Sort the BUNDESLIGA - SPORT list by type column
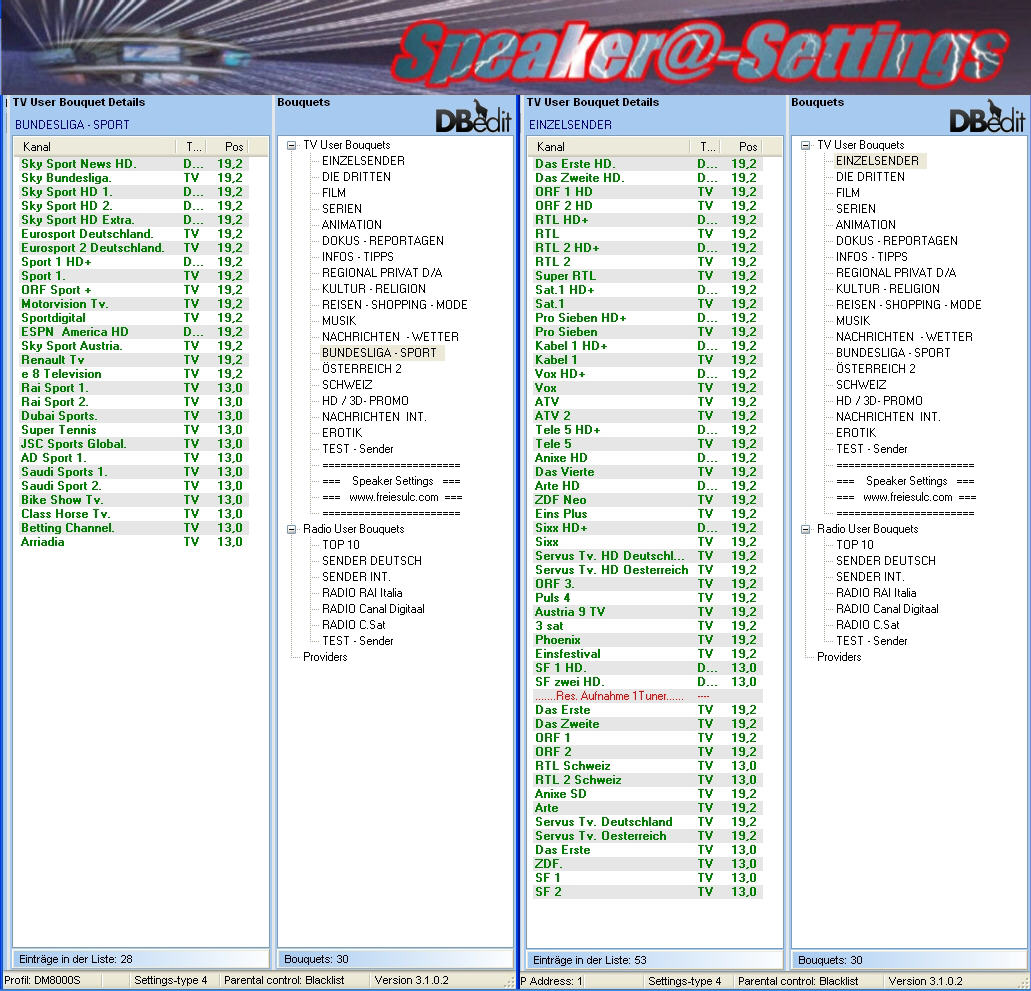 pyautogui.click(x=191, y=147)
